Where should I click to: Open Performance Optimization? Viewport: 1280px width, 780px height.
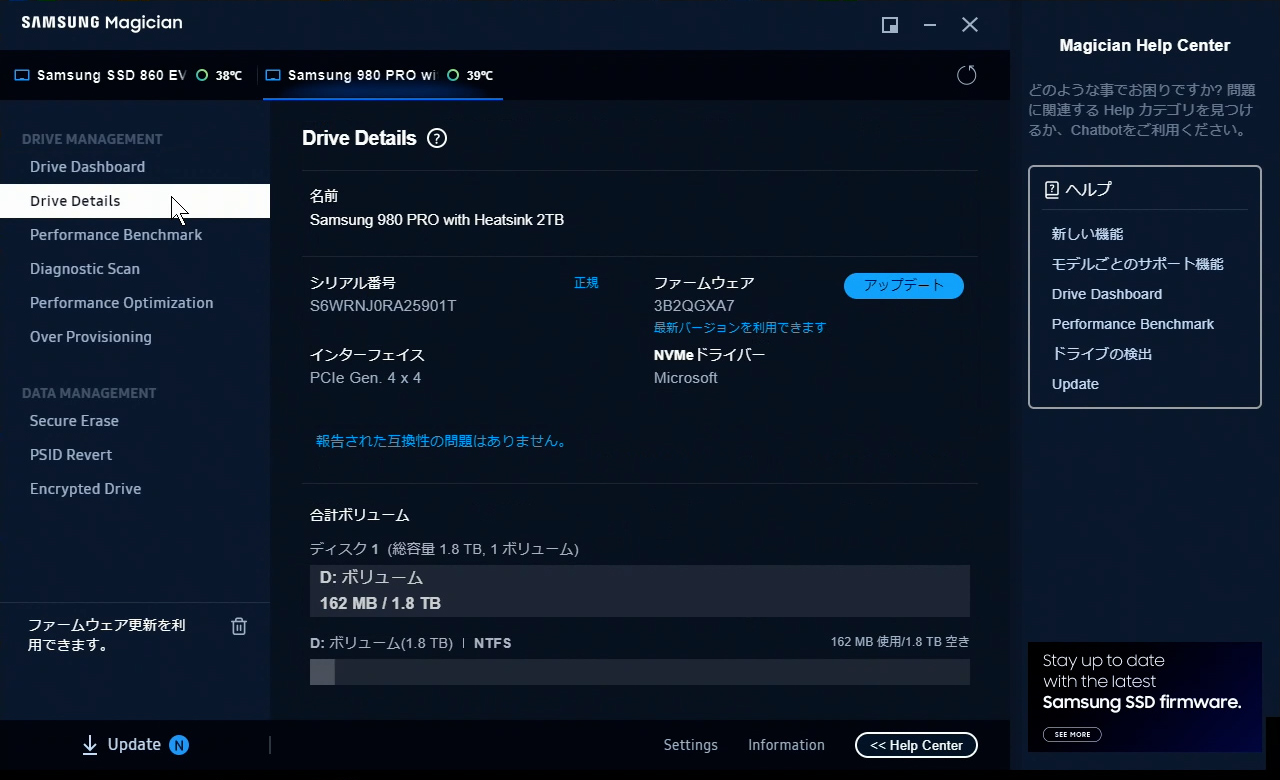[121, 303]
